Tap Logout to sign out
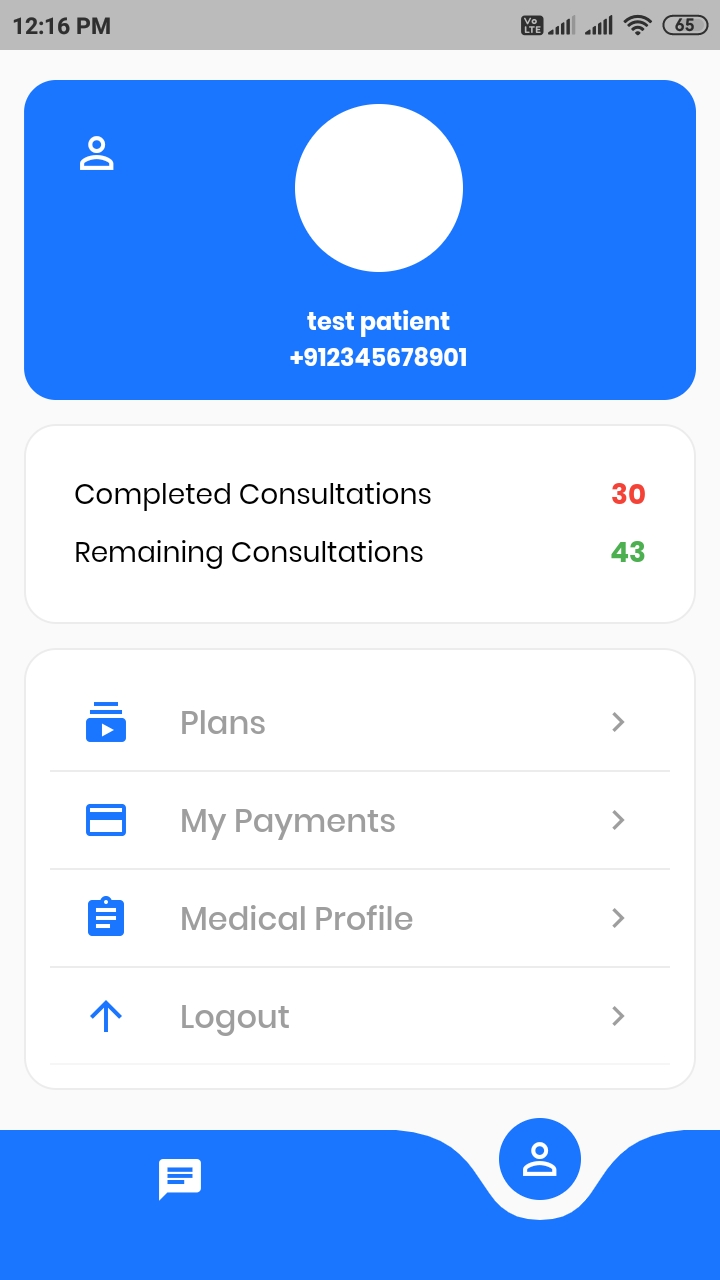Screen dimensions: 720x1280 point(235,1017)
